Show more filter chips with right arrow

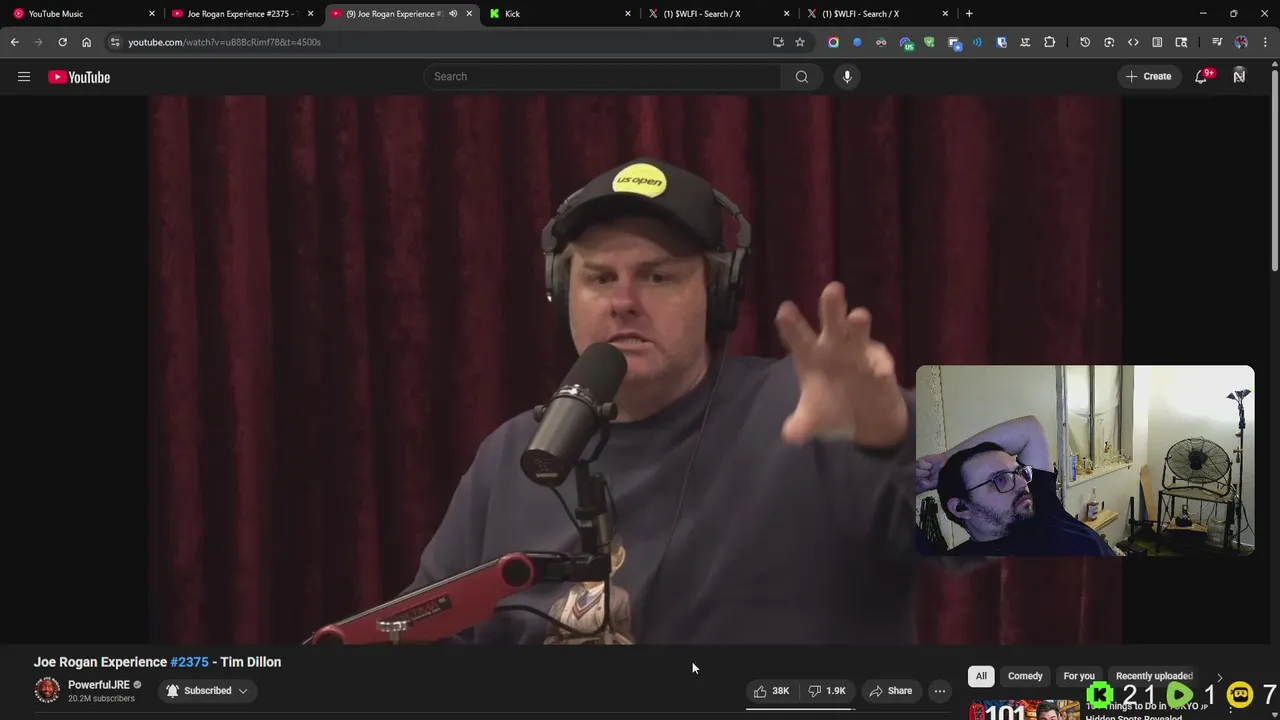pos(1219,677)
